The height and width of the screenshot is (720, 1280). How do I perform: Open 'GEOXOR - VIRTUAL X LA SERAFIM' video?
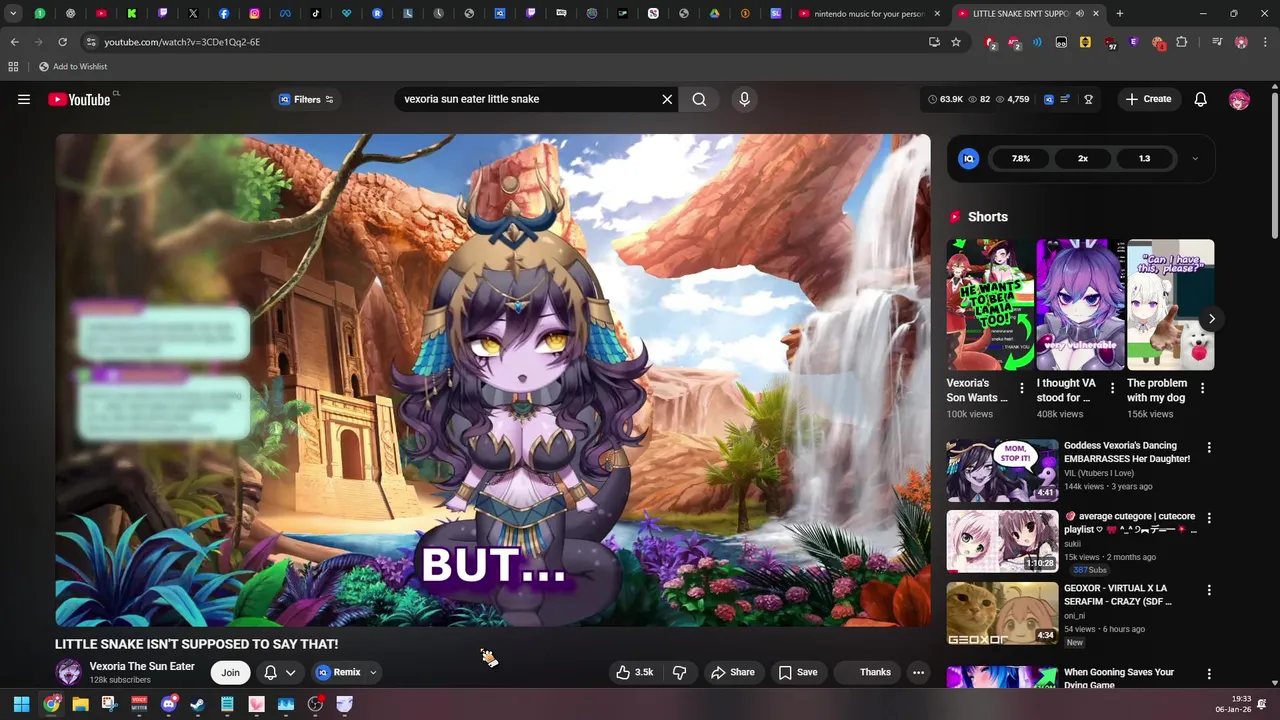coord(1117,595)
